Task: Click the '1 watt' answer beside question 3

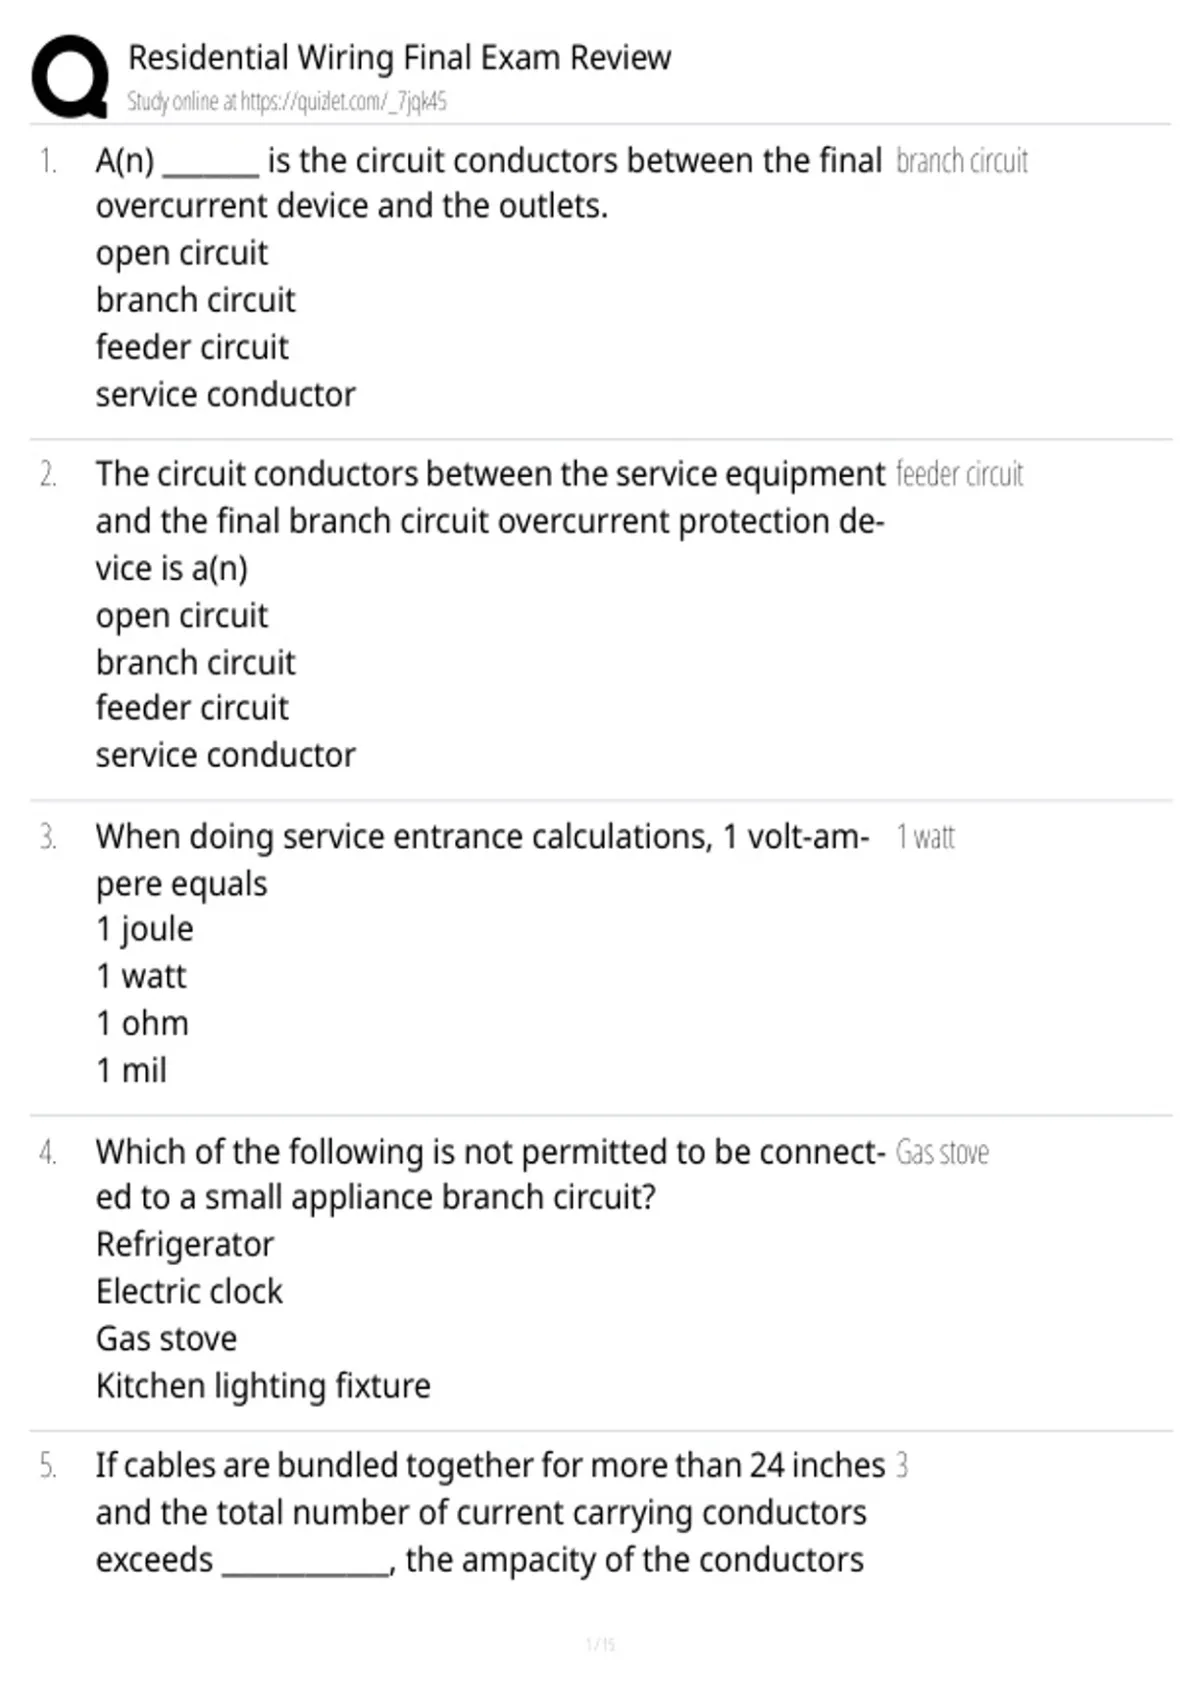Action: (926, 837)
